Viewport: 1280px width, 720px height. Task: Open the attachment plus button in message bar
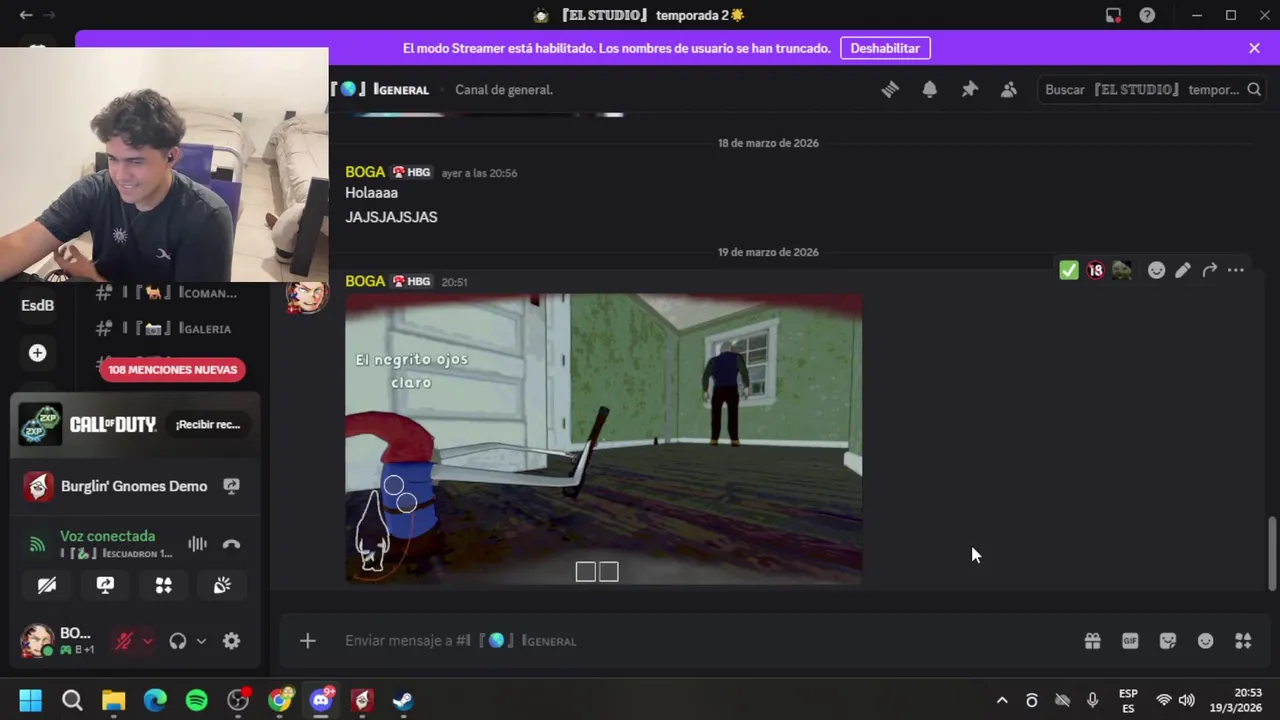(307, 641)
